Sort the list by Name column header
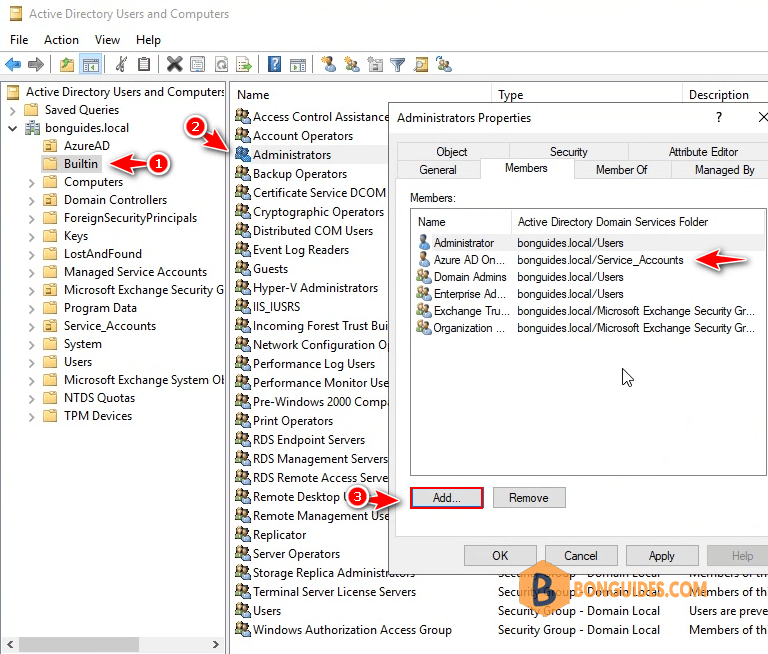 point(361,95)
